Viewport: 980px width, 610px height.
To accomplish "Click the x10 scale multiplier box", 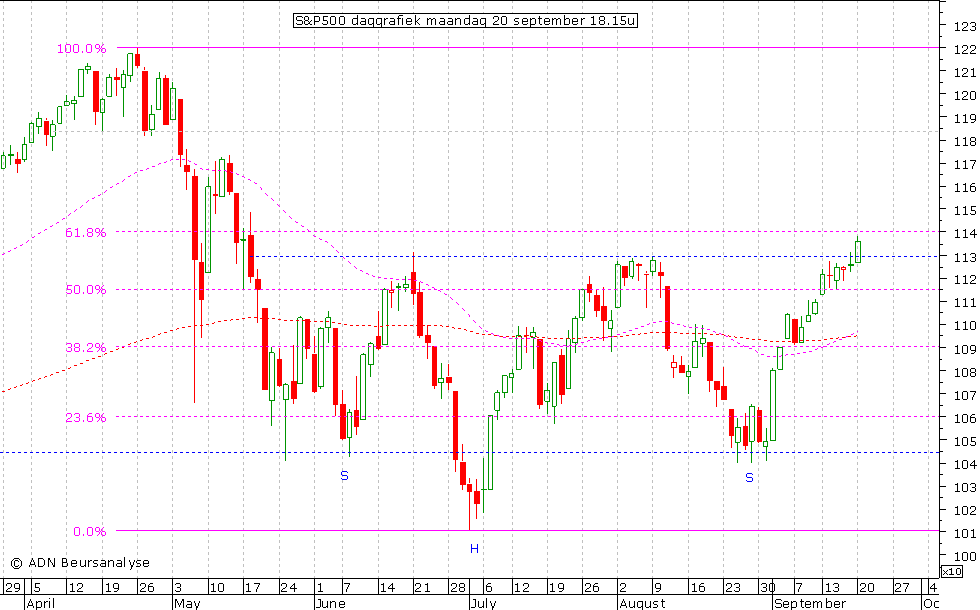I will [x=952, y=572].
